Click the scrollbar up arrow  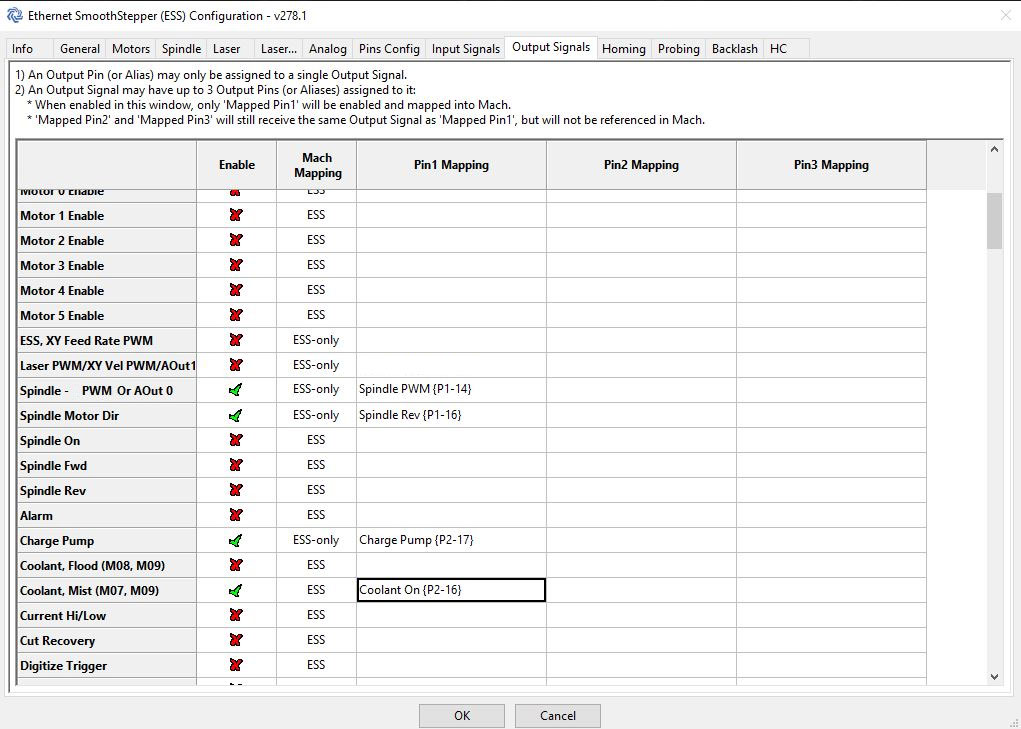point(994,150)
